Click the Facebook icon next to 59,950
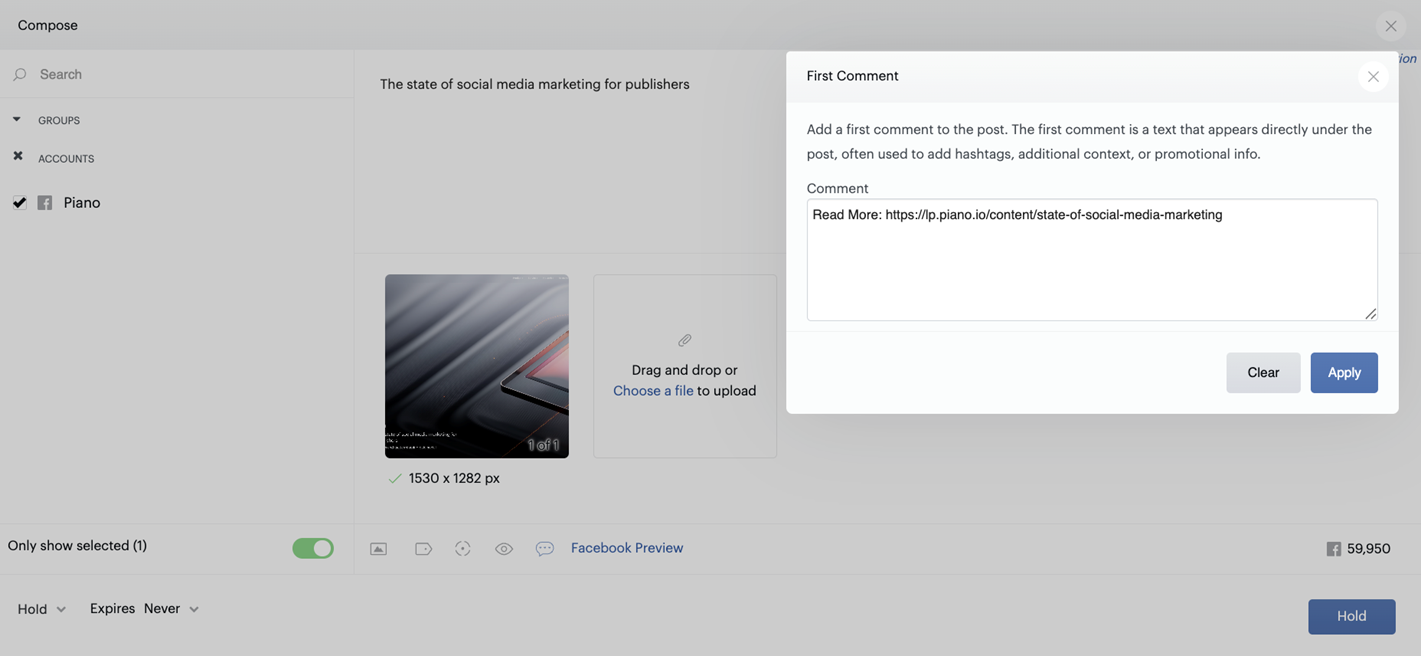 [x=1333, y=549]
